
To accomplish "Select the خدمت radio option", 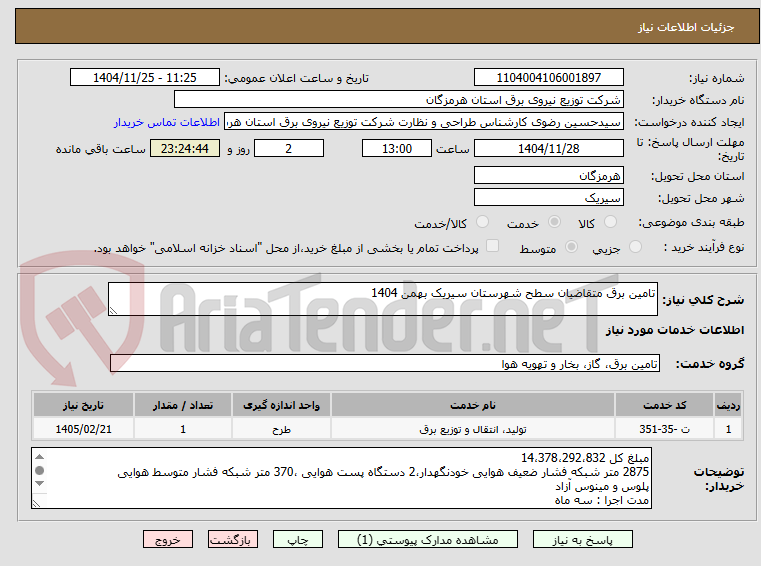I will point(554,222).
